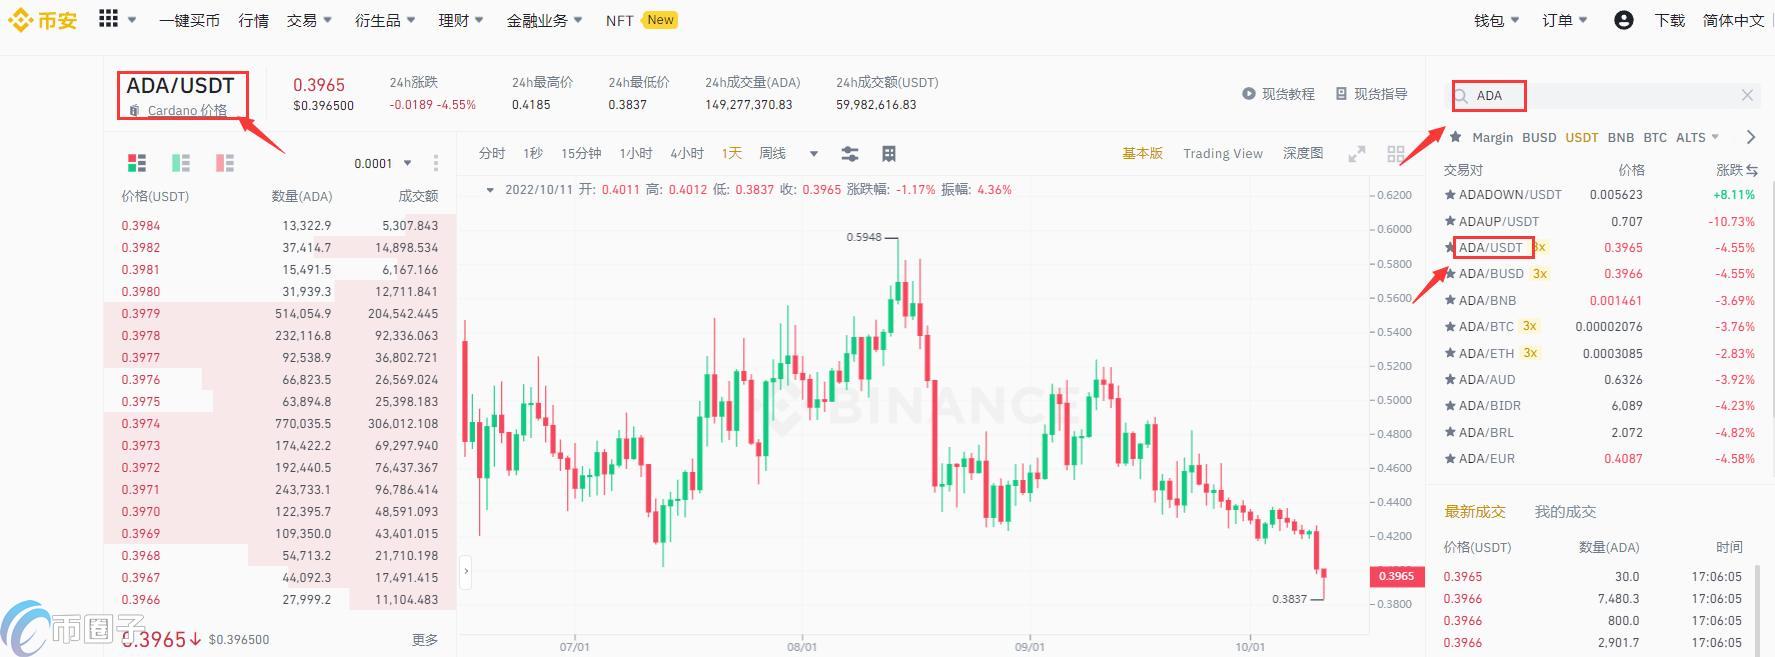Image resolution: width=1775 pixels, height=657 pixels.
Task: Click the search magnifier icon
Action: click(x=1461, y=96)
